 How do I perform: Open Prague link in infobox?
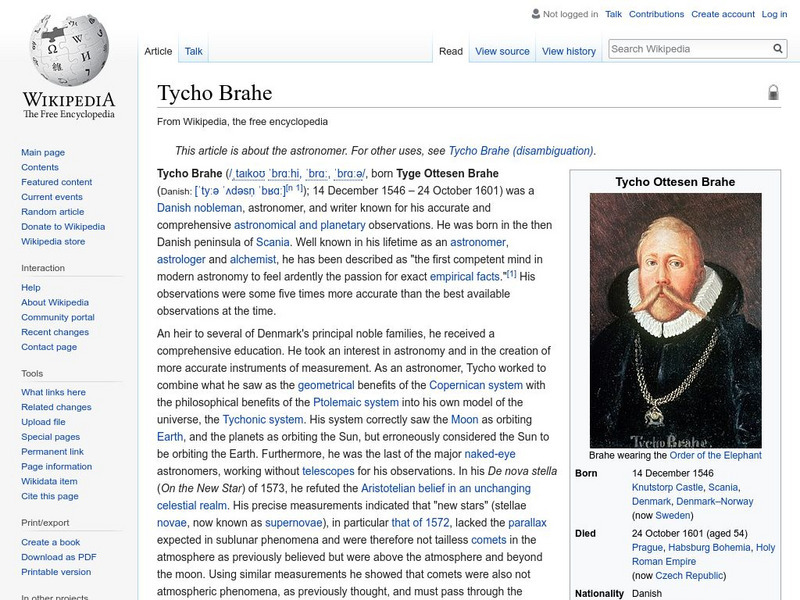pyautogui.click(x=647, y=547)
